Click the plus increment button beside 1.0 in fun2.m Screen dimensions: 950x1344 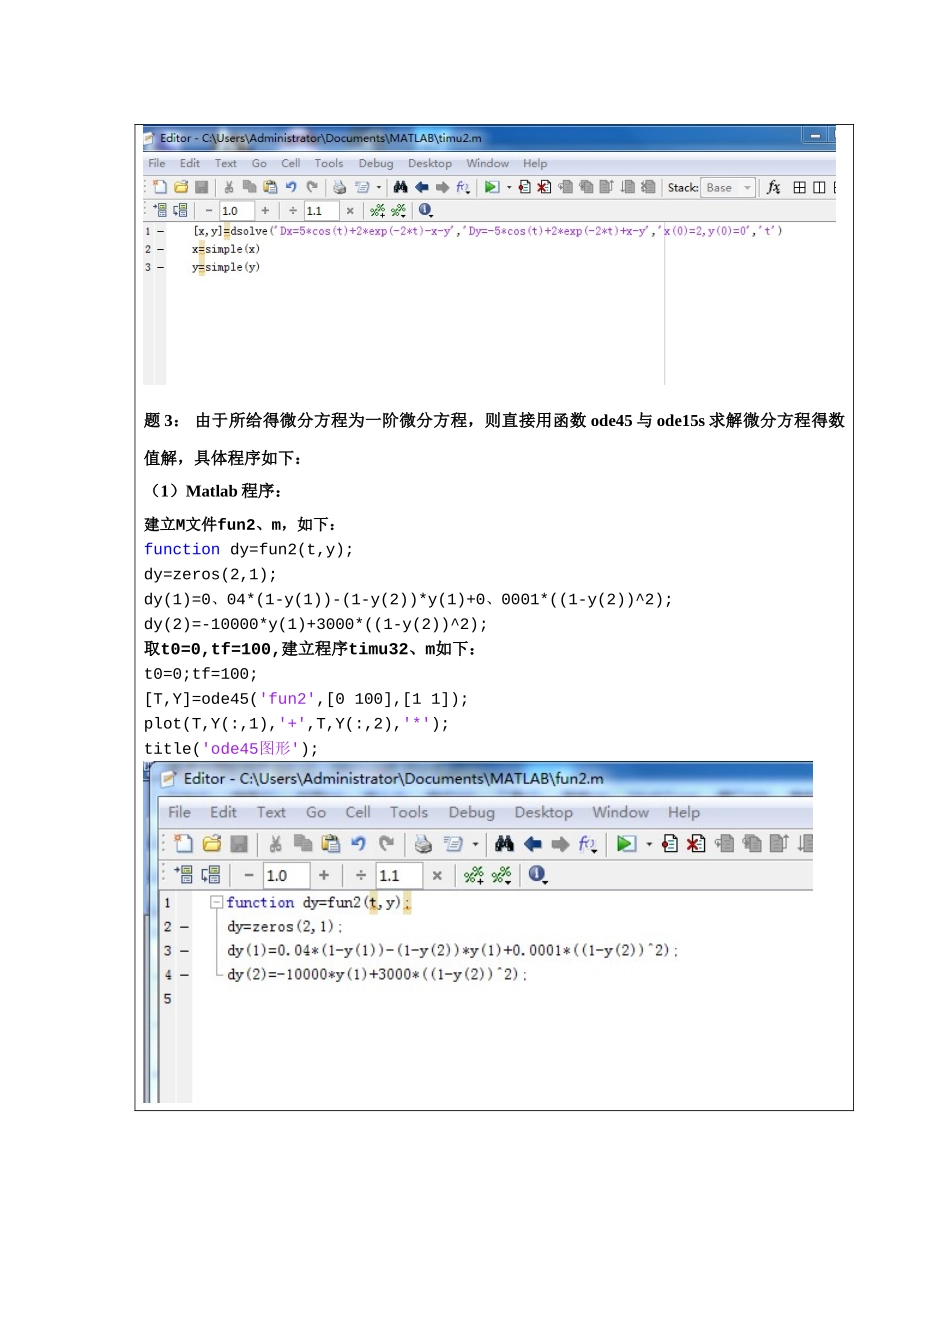coord(324,875)
